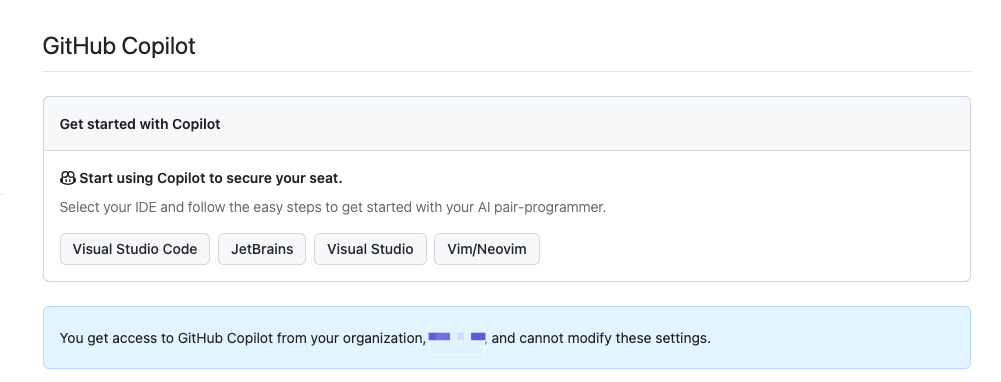Click the Copilot icon beside seat message

(68, 178)
